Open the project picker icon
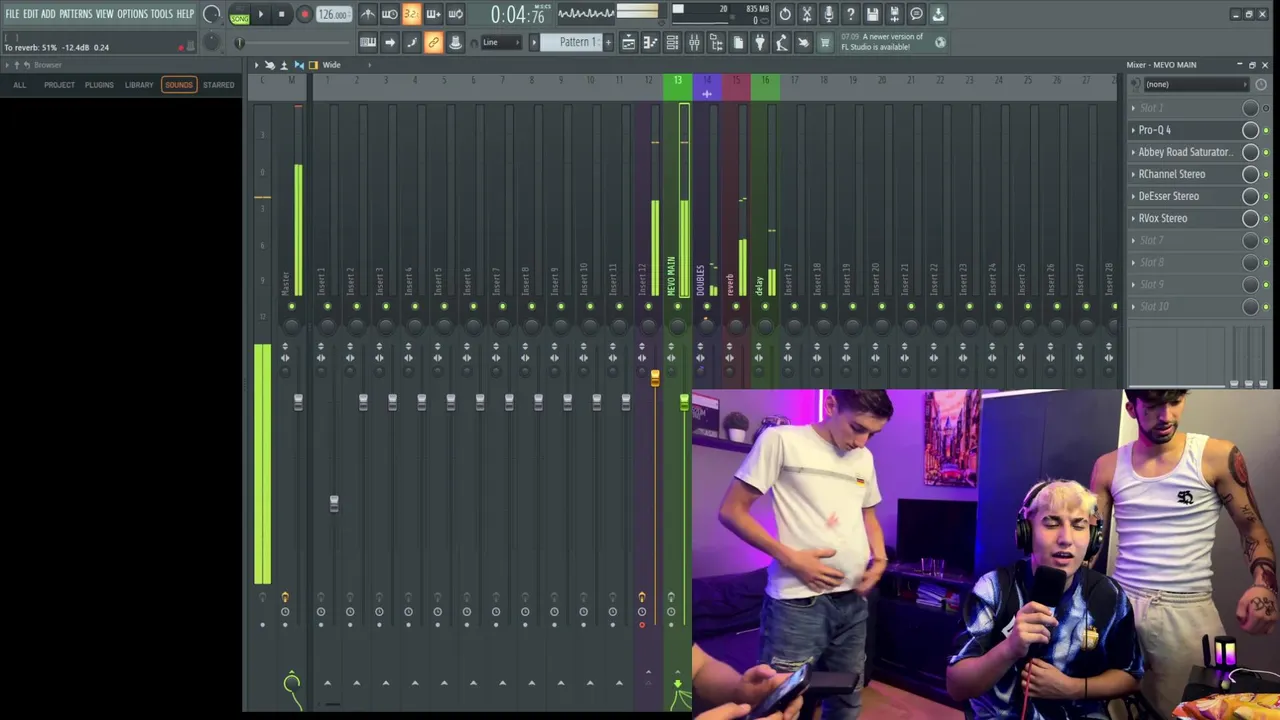 pos(738,42)
